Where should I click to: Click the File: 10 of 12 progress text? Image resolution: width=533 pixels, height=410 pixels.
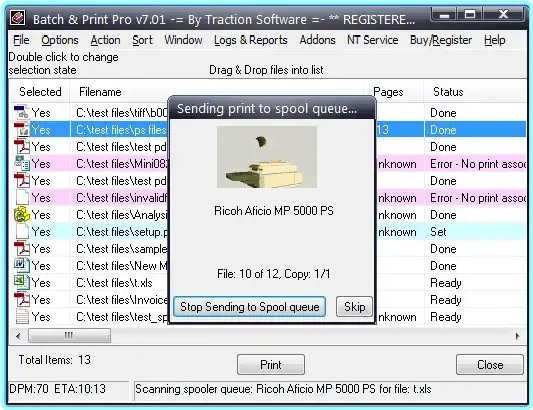tap(274, 274)
